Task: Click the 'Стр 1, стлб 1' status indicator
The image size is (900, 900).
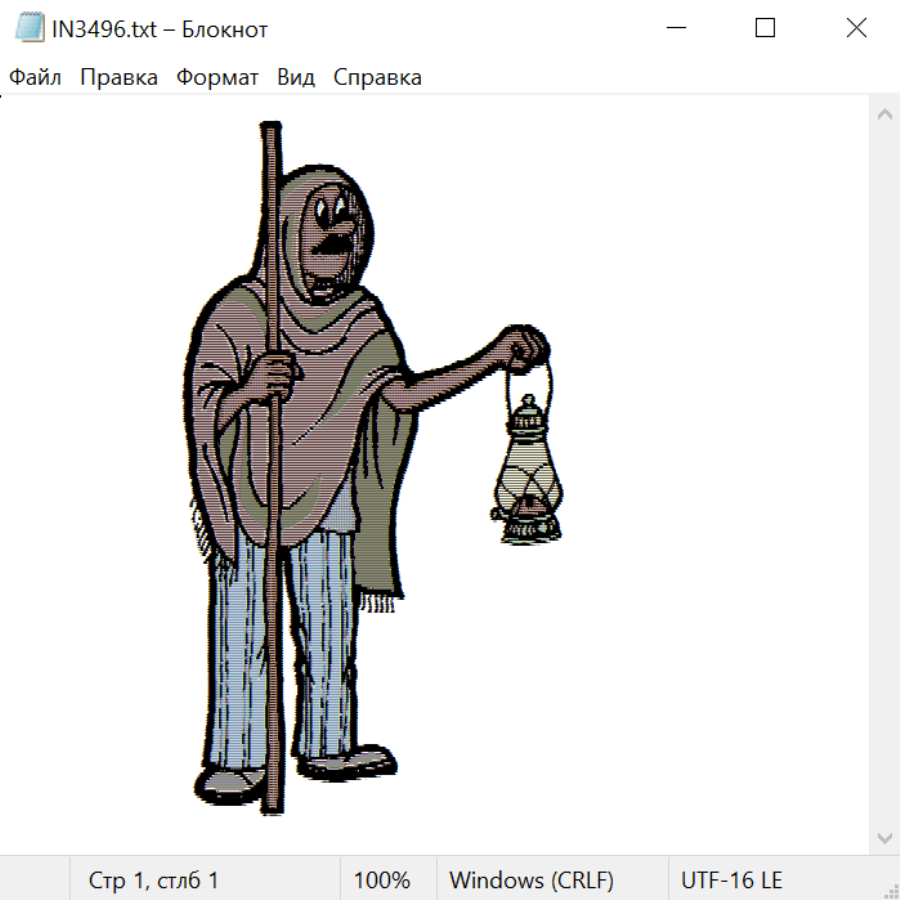Action: tap(153, 880)
